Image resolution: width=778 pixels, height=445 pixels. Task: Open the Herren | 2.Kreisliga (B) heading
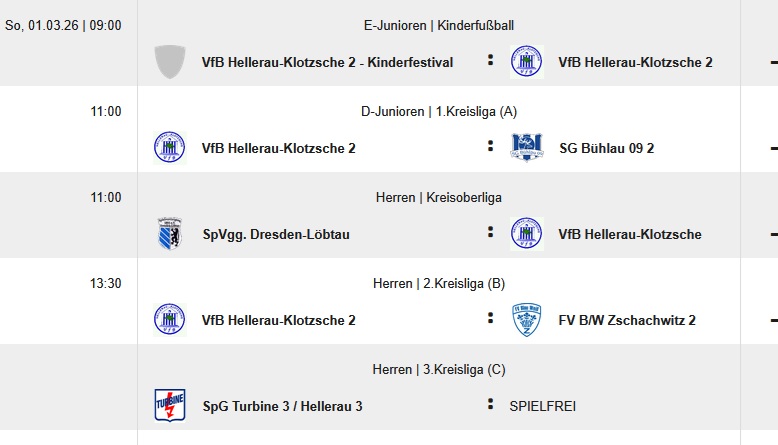(439, 284)
